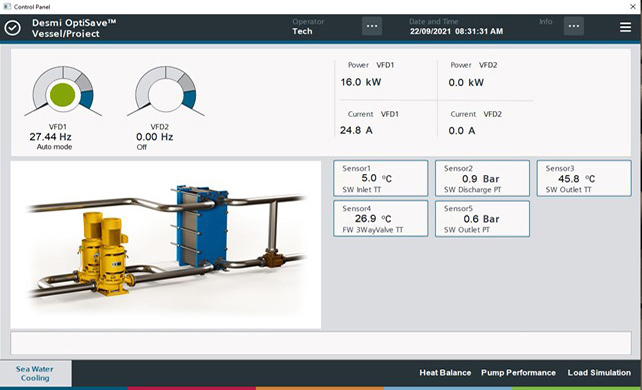Select Sensor4 FW 3WayValve TT tile
642x390 pixels.
[x=381, y=219]
